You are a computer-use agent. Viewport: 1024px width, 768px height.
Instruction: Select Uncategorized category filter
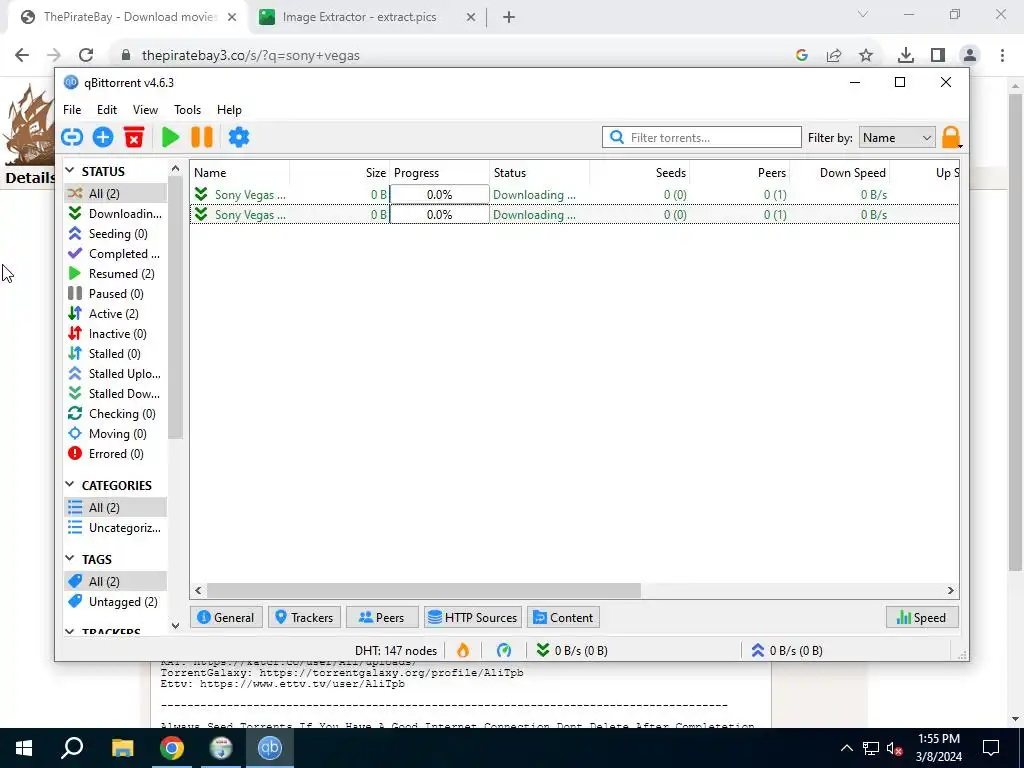tap(116, 528)
